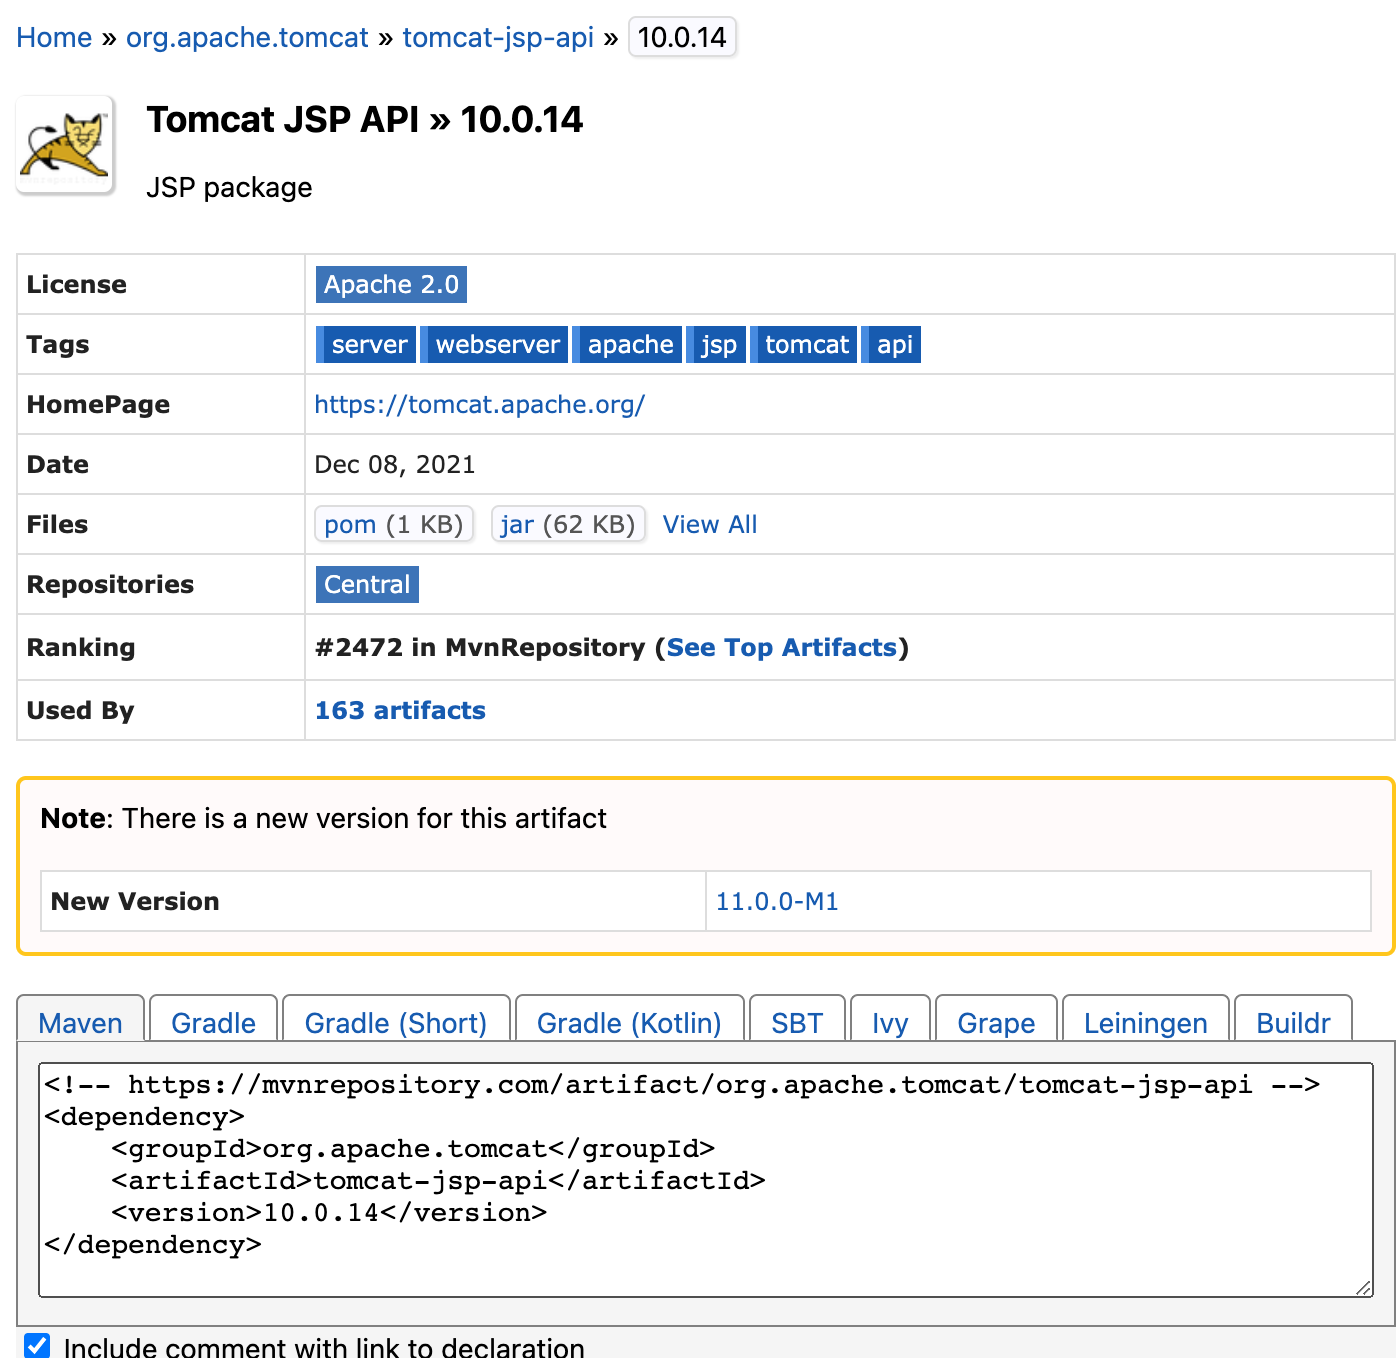Select the webserver tag
The height and width of the screenshot is (1358, 1396).
(x=494, y=344)
